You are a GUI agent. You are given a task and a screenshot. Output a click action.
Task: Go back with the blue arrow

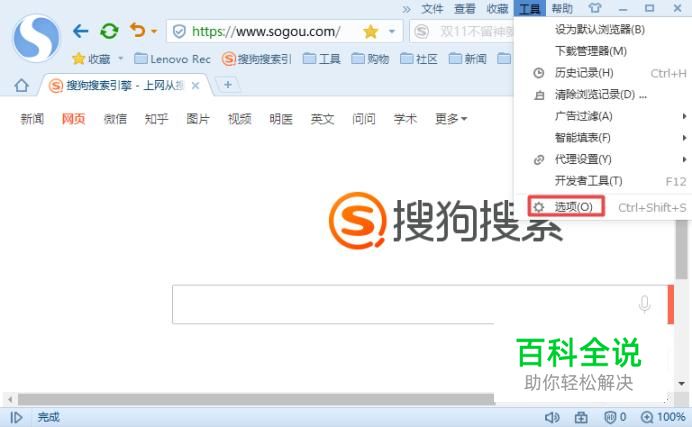(80, 31)
